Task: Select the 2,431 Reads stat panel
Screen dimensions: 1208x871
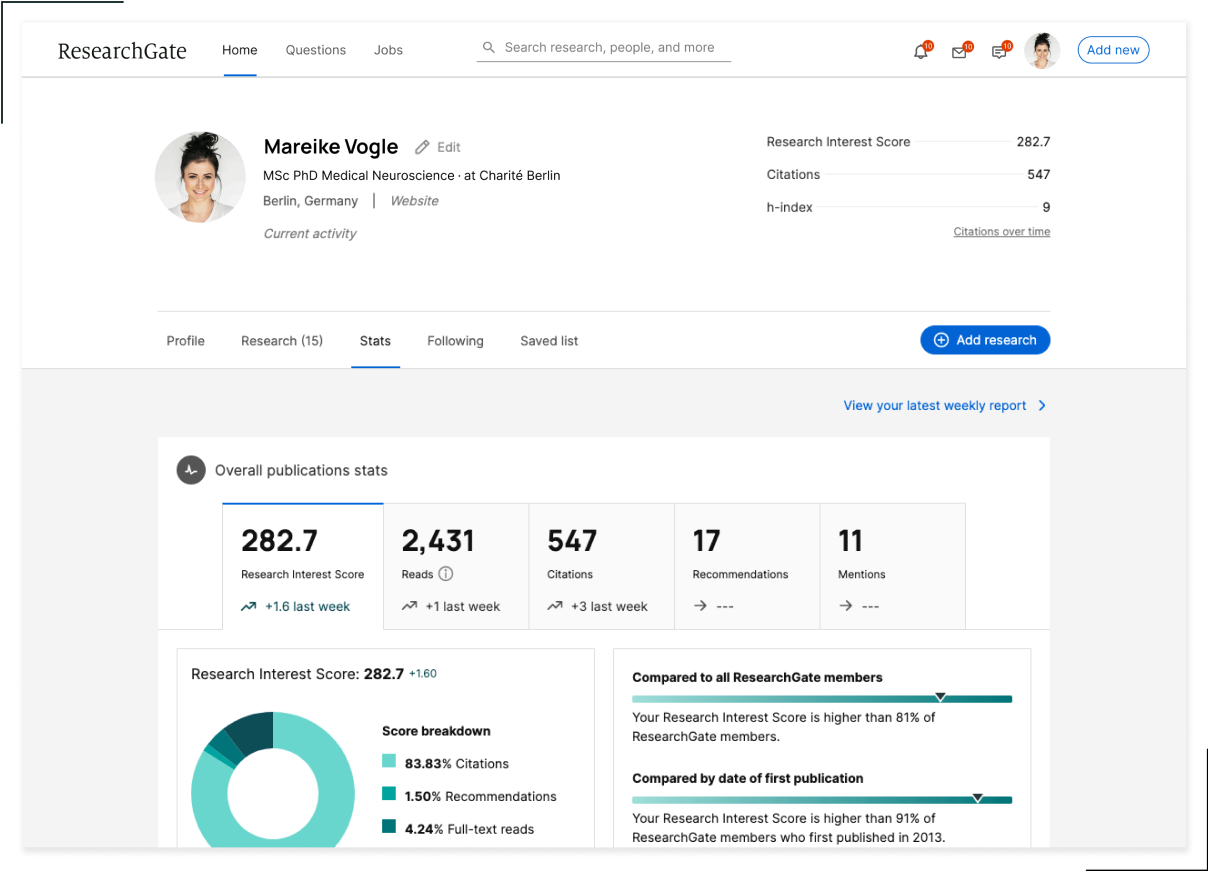Action: (455, 565)
